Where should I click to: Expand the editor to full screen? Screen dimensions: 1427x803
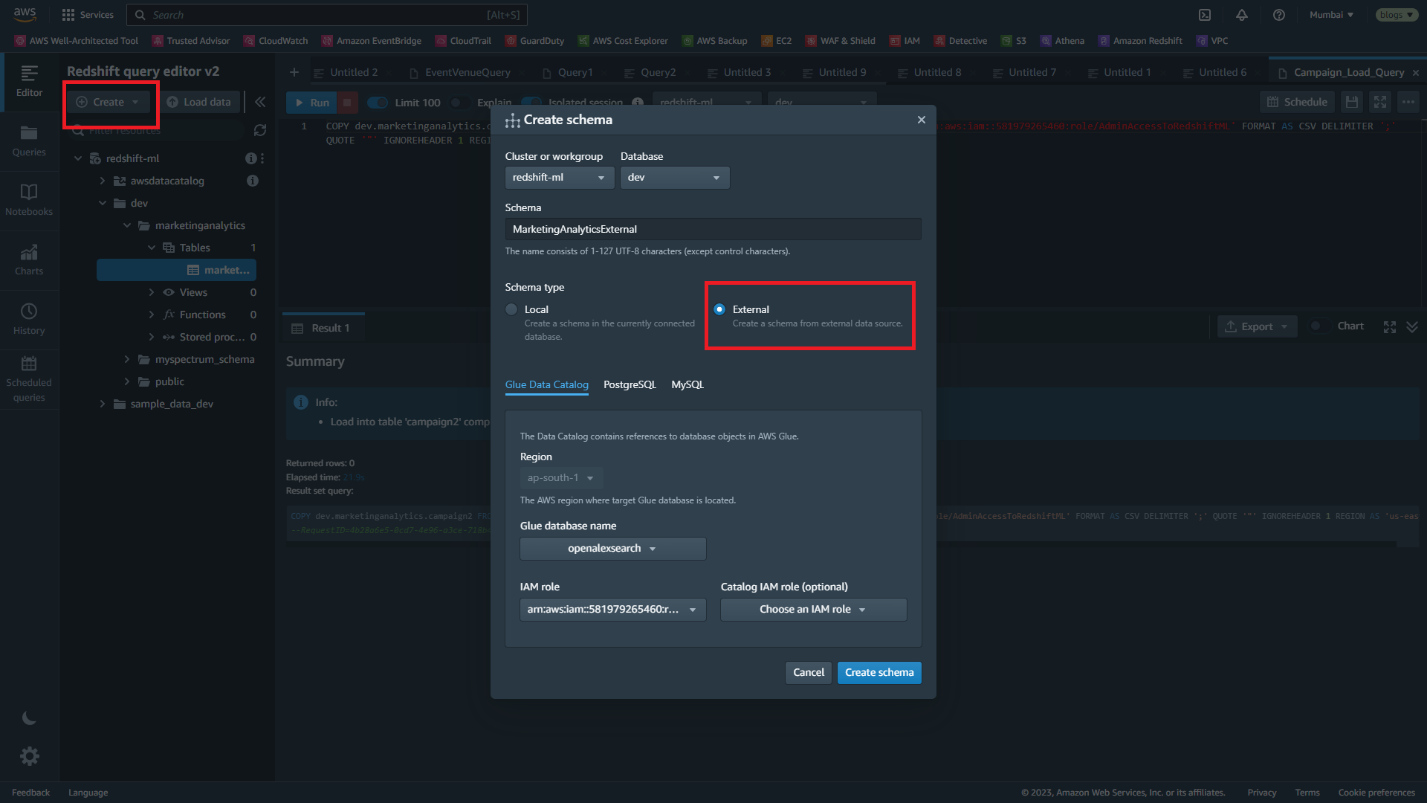1380,102
